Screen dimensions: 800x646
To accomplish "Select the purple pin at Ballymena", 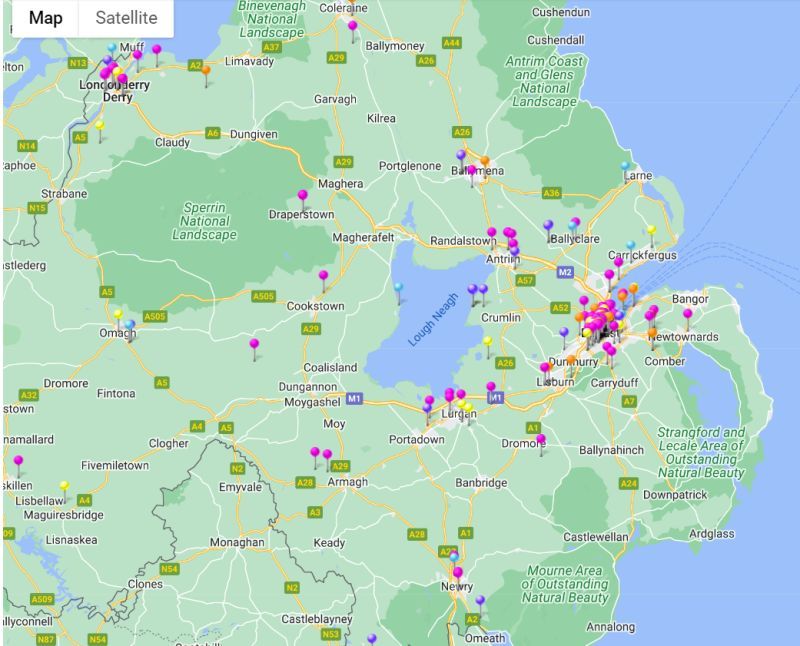I will (461, 155).
